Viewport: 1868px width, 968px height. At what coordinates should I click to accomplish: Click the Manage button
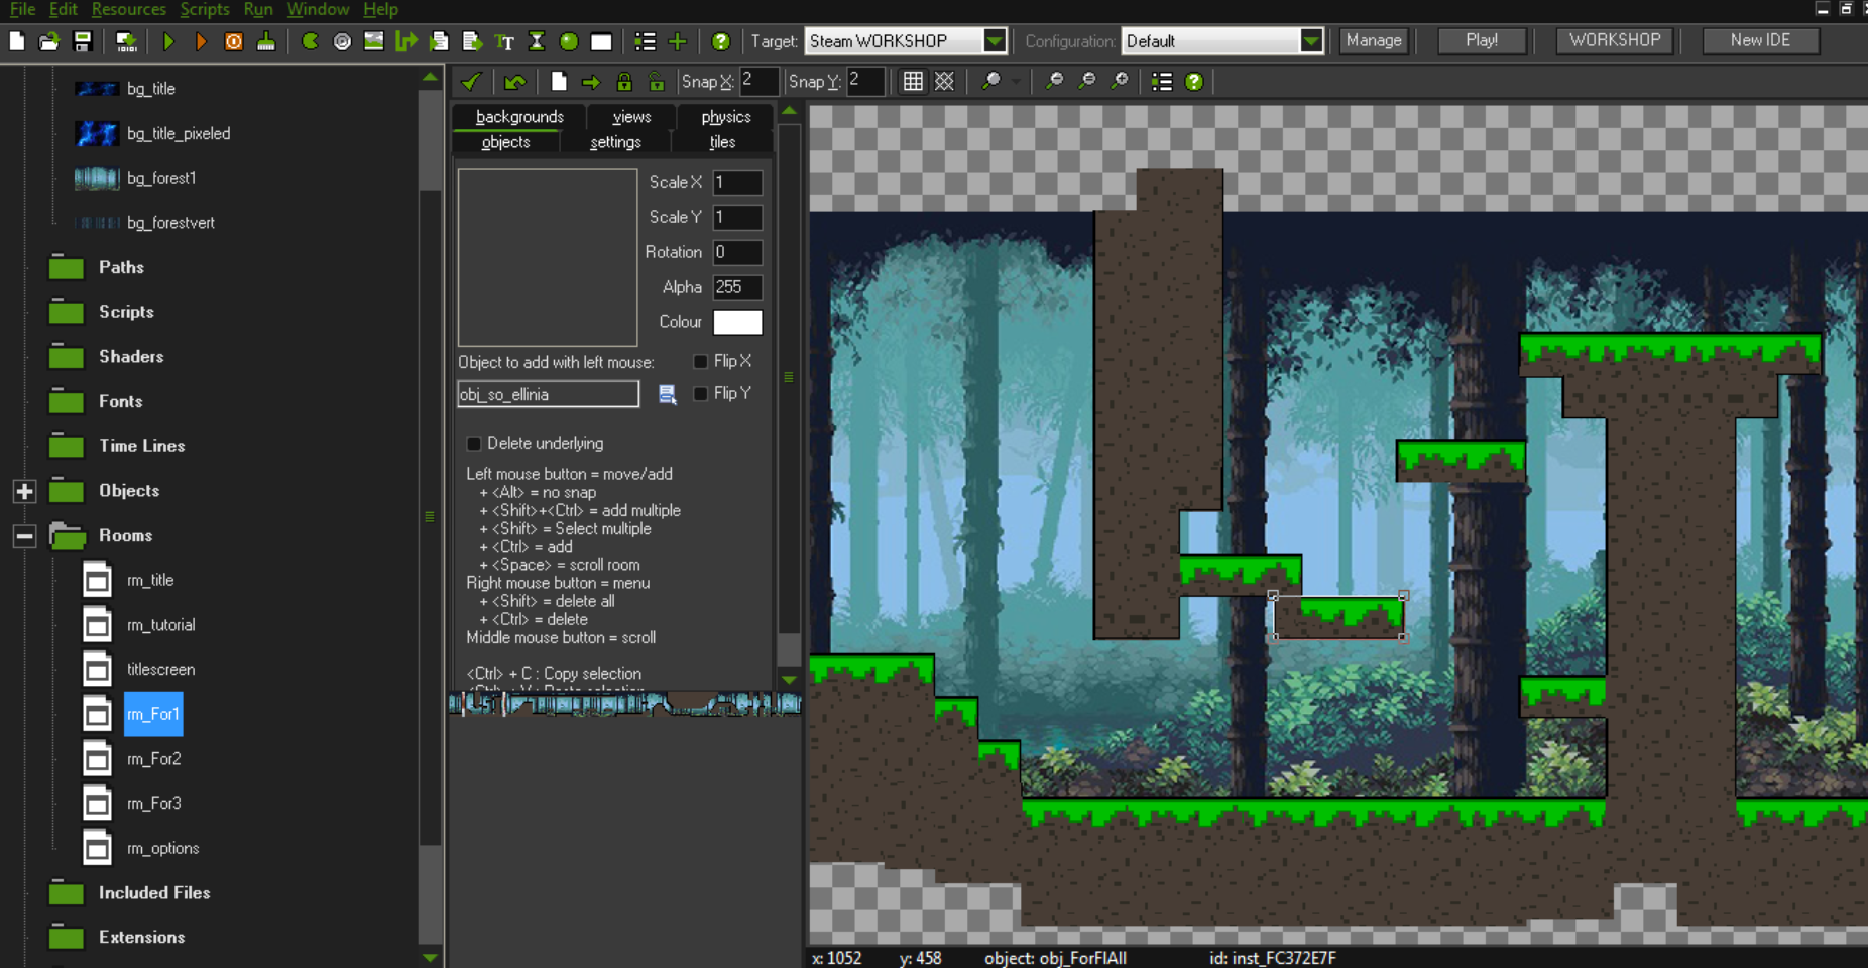click(x=1373, y=40)
